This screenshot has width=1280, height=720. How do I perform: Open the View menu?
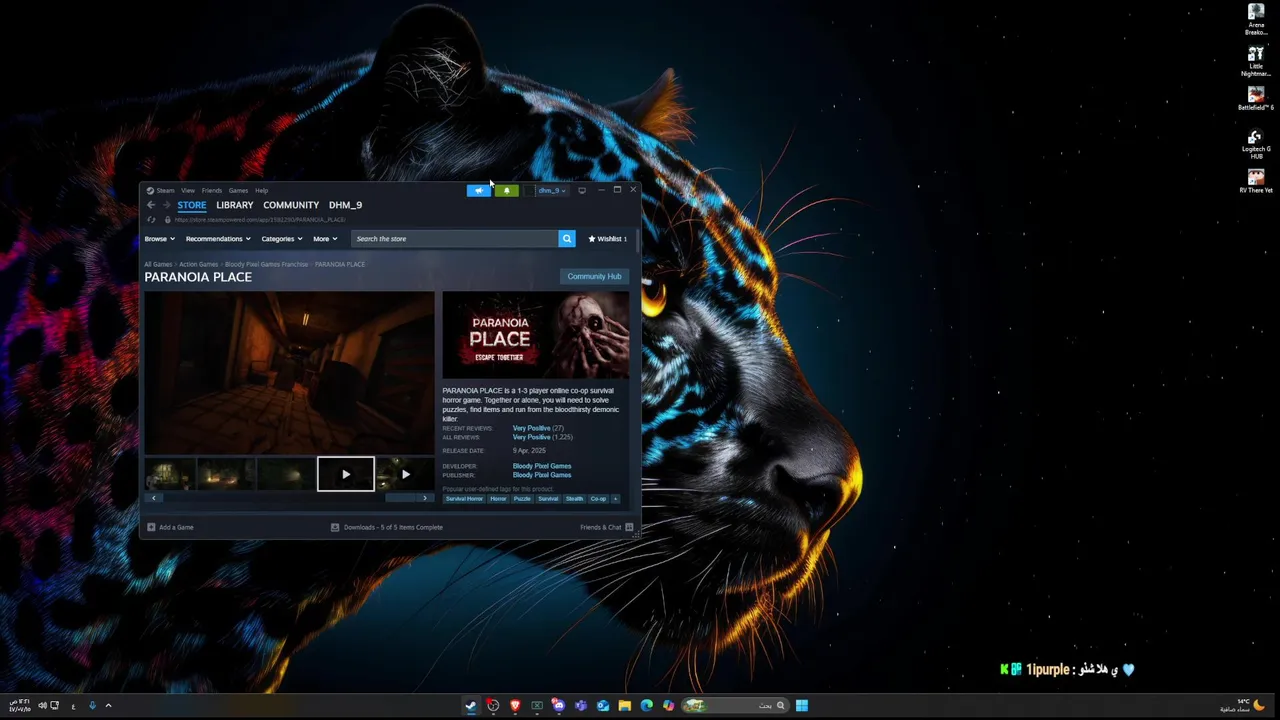[x=188, y=190]
